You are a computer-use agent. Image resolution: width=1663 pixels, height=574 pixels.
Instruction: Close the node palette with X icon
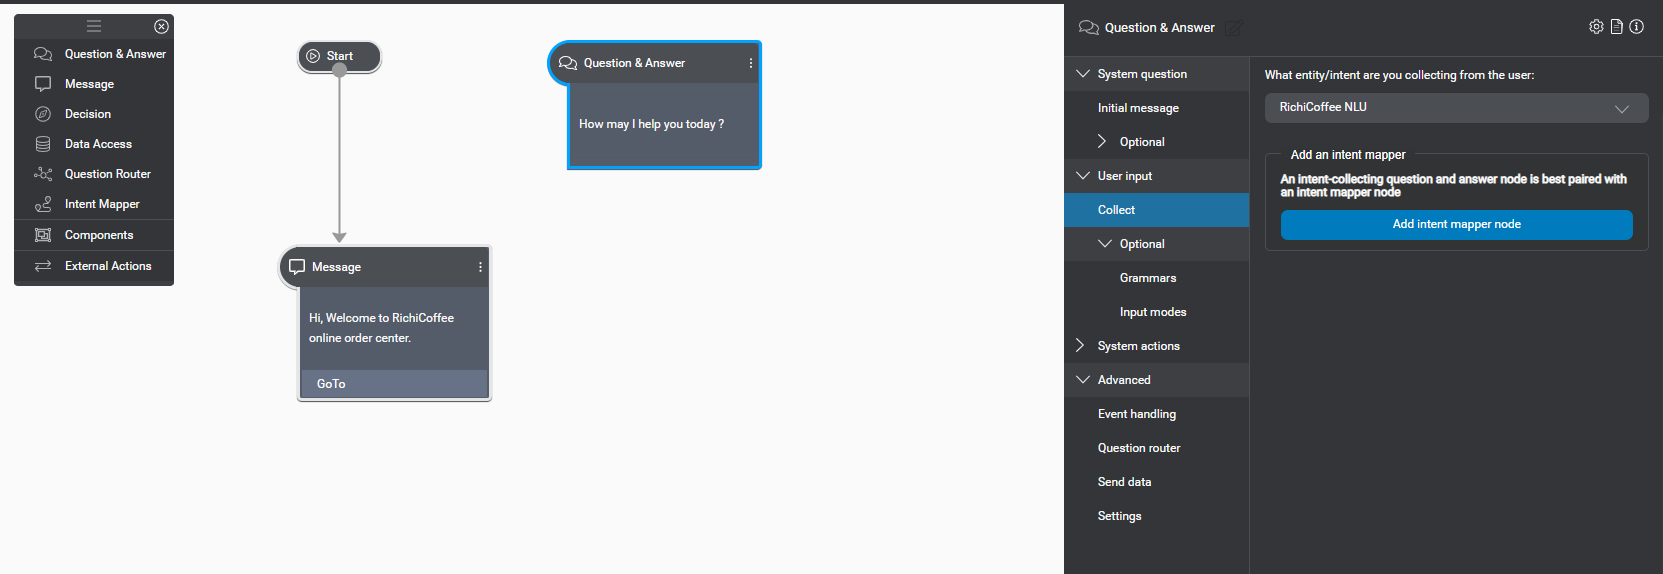coord(161,26)
